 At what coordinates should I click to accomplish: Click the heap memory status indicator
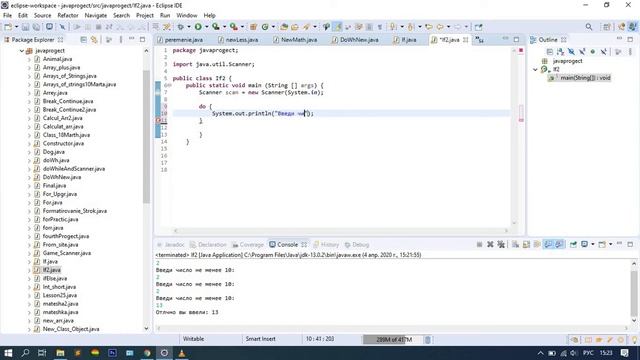click(393, 340)
